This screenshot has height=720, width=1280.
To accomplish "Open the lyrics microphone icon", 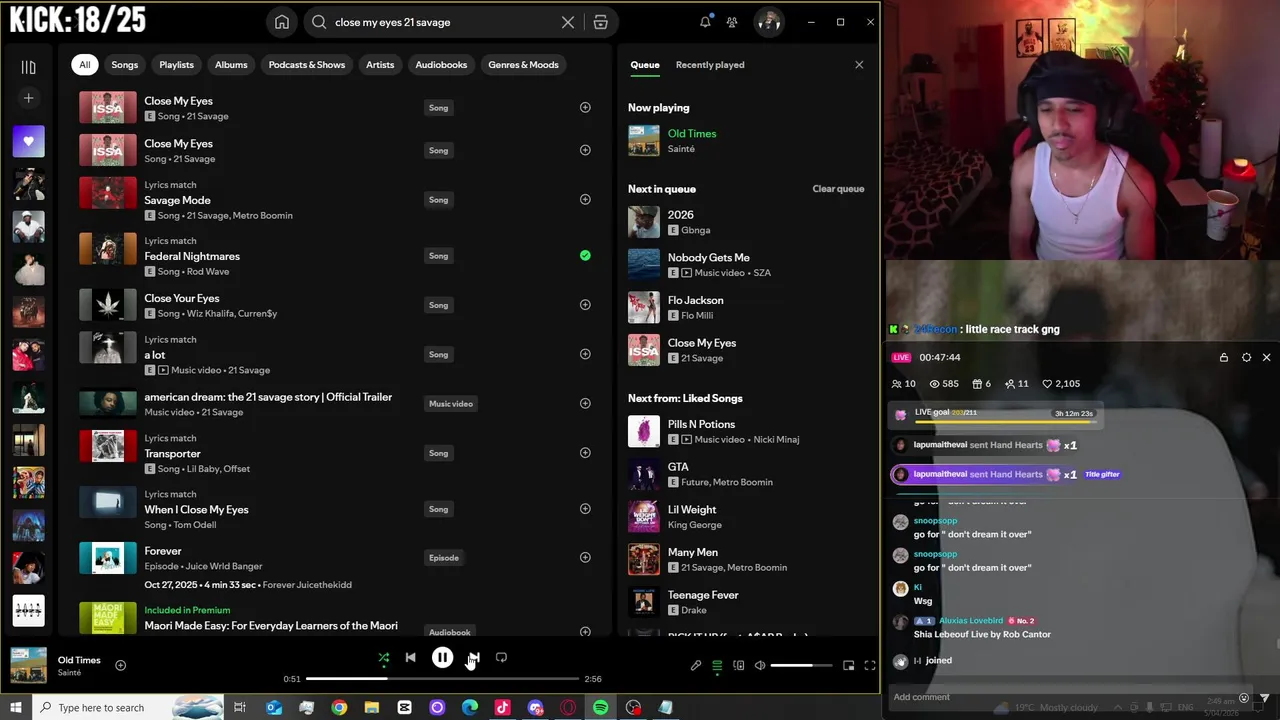I will 696,665.
